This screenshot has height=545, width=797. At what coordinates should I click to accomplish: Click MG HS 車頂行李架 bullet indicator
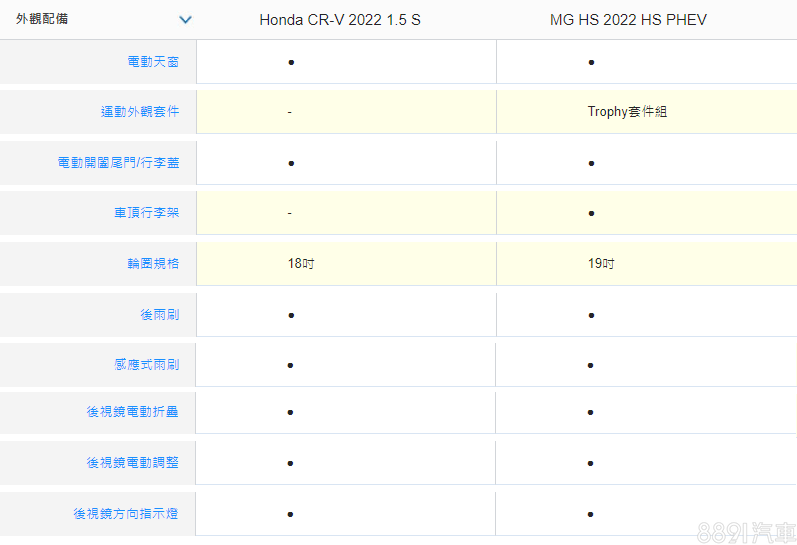tap(592, 214)
